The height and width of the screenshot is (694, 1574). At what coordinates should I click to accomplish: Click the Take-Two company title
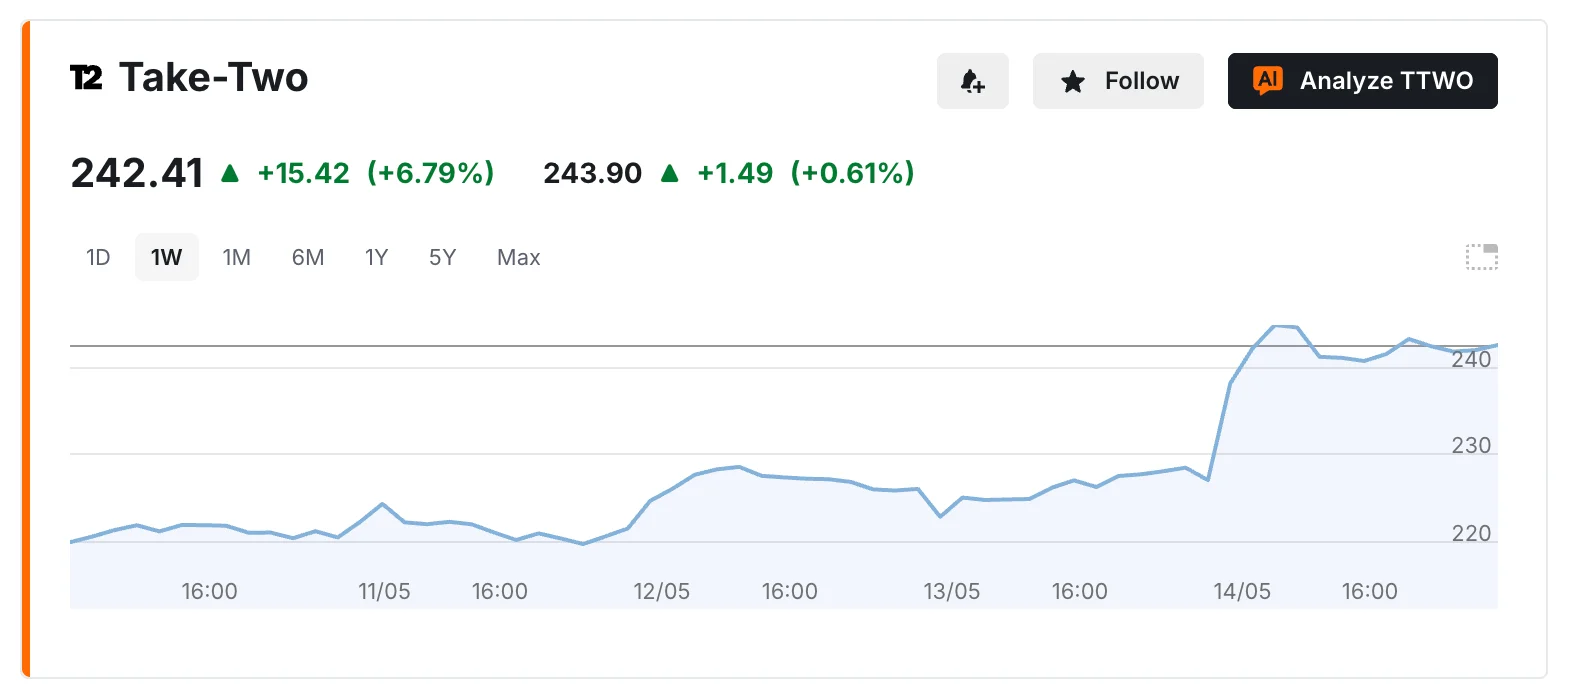click(214, 78)
